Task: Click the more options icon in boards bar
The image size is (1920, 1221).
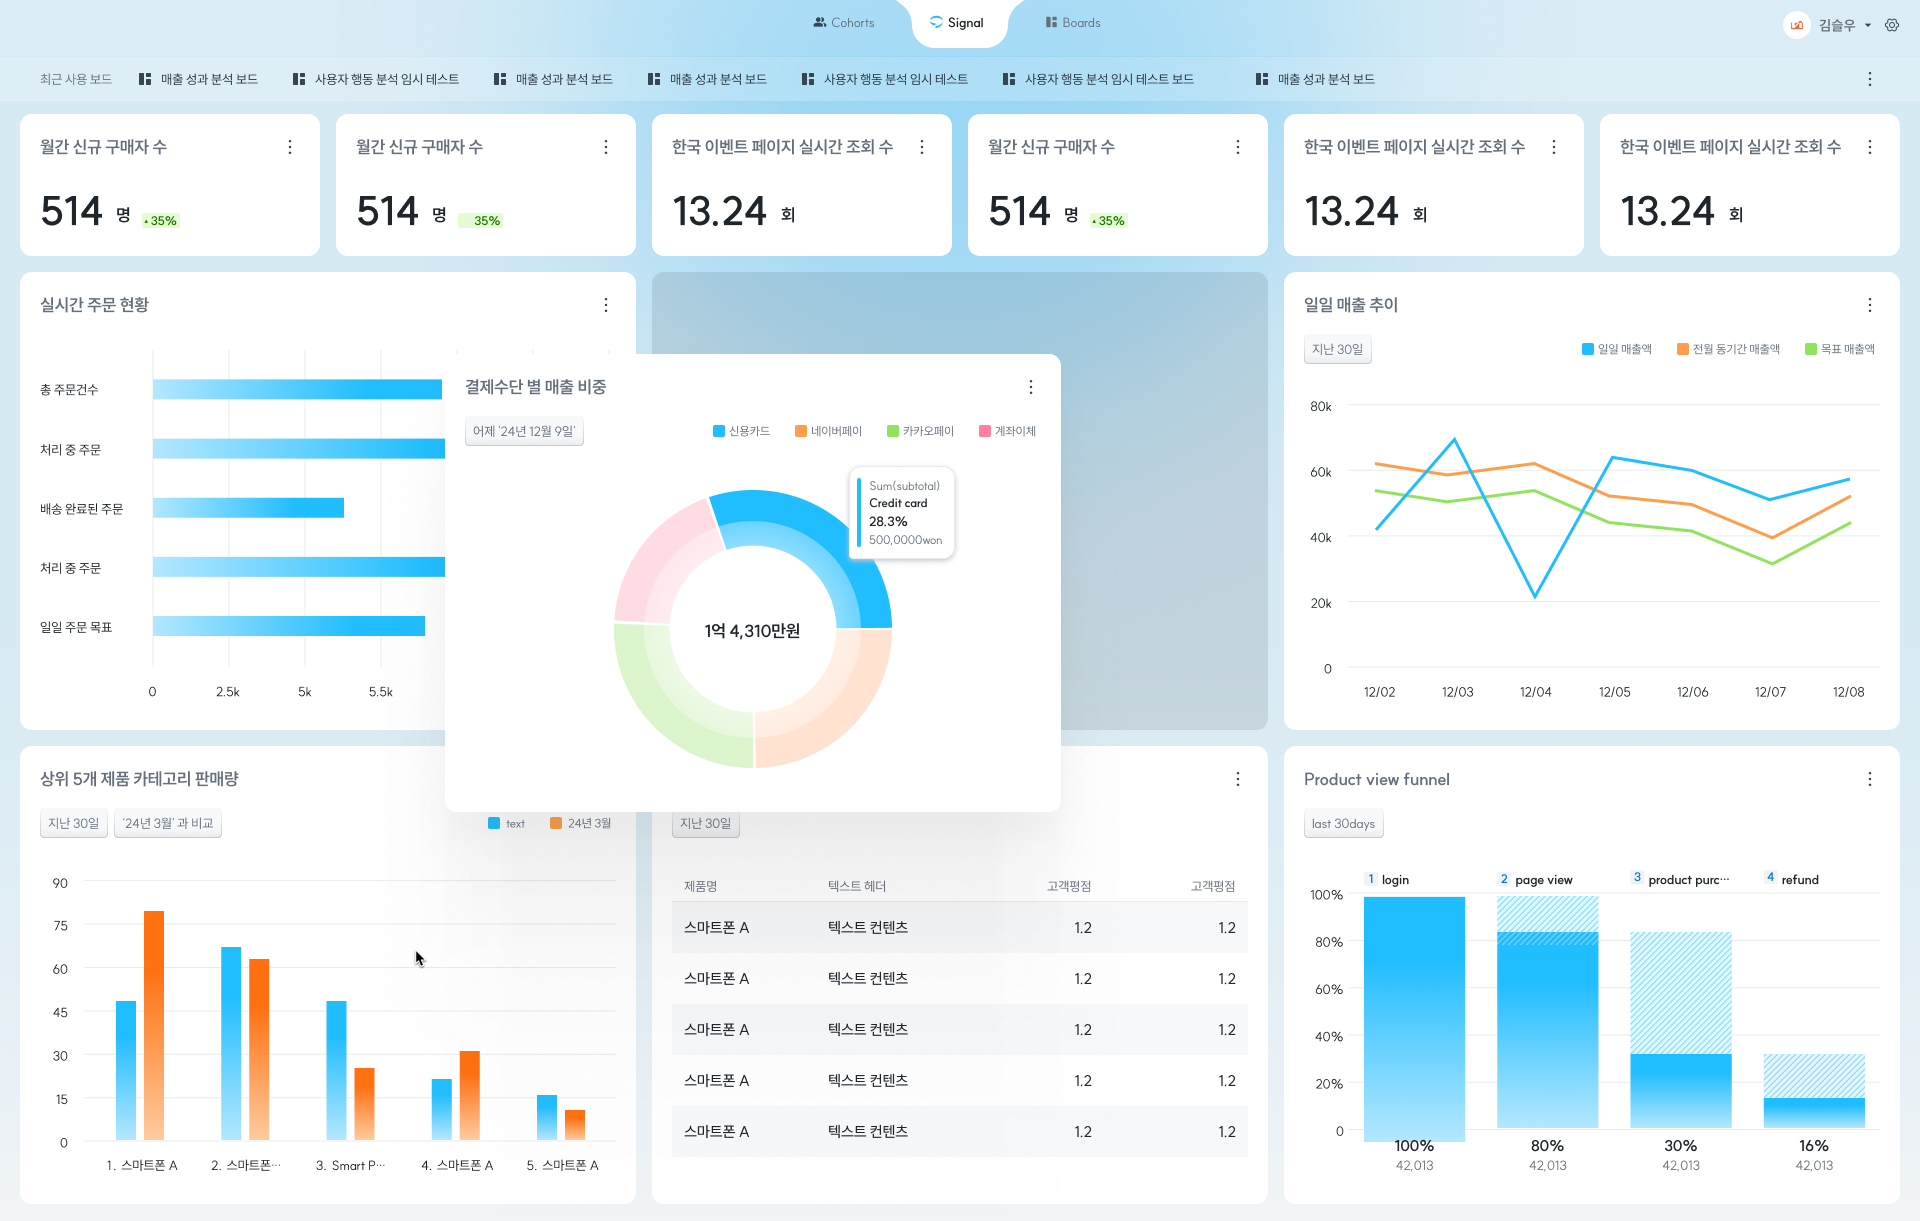Action: (1870, 79)
